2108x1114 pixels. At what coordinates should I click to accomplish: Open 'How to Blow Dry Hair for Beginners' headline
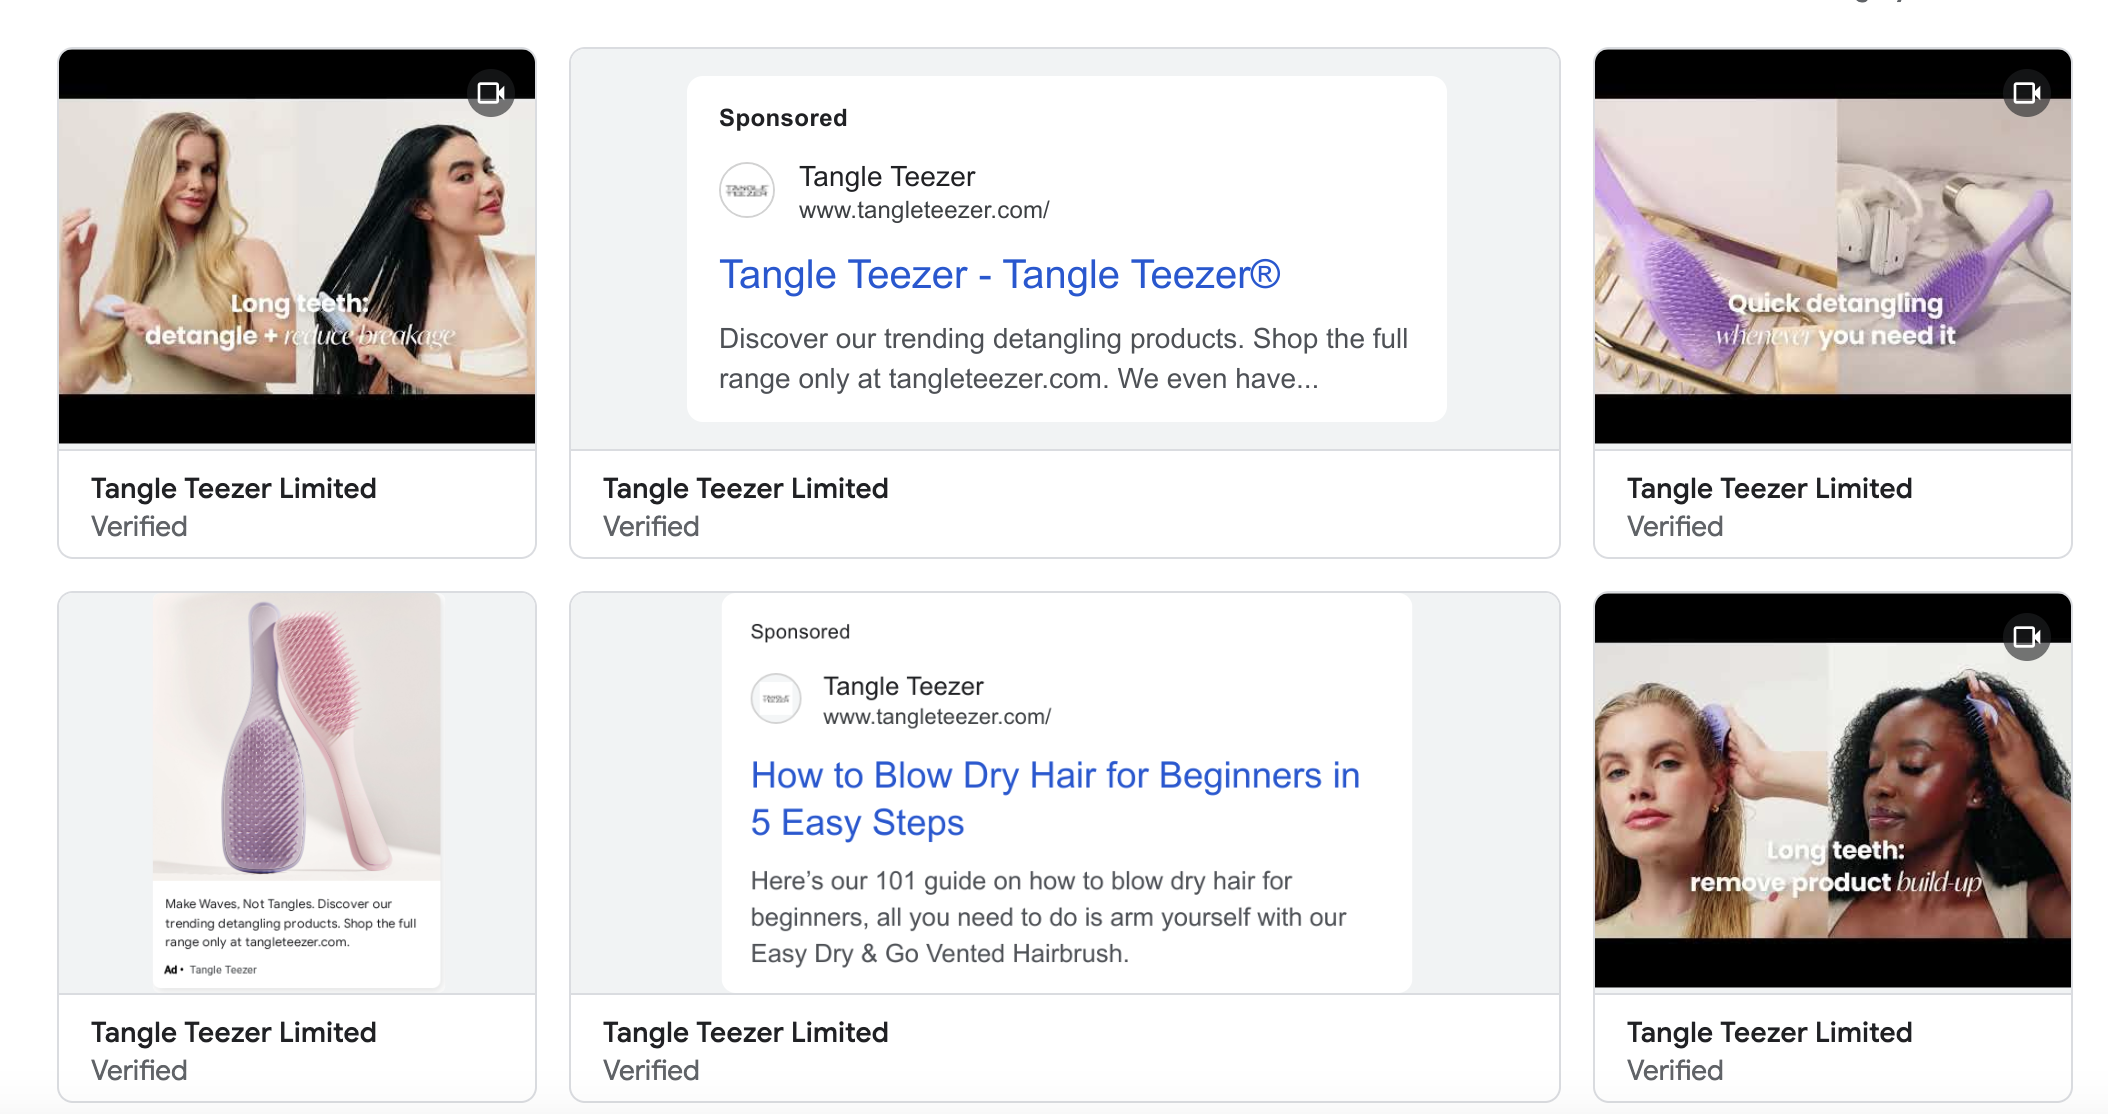(1055, 799)
